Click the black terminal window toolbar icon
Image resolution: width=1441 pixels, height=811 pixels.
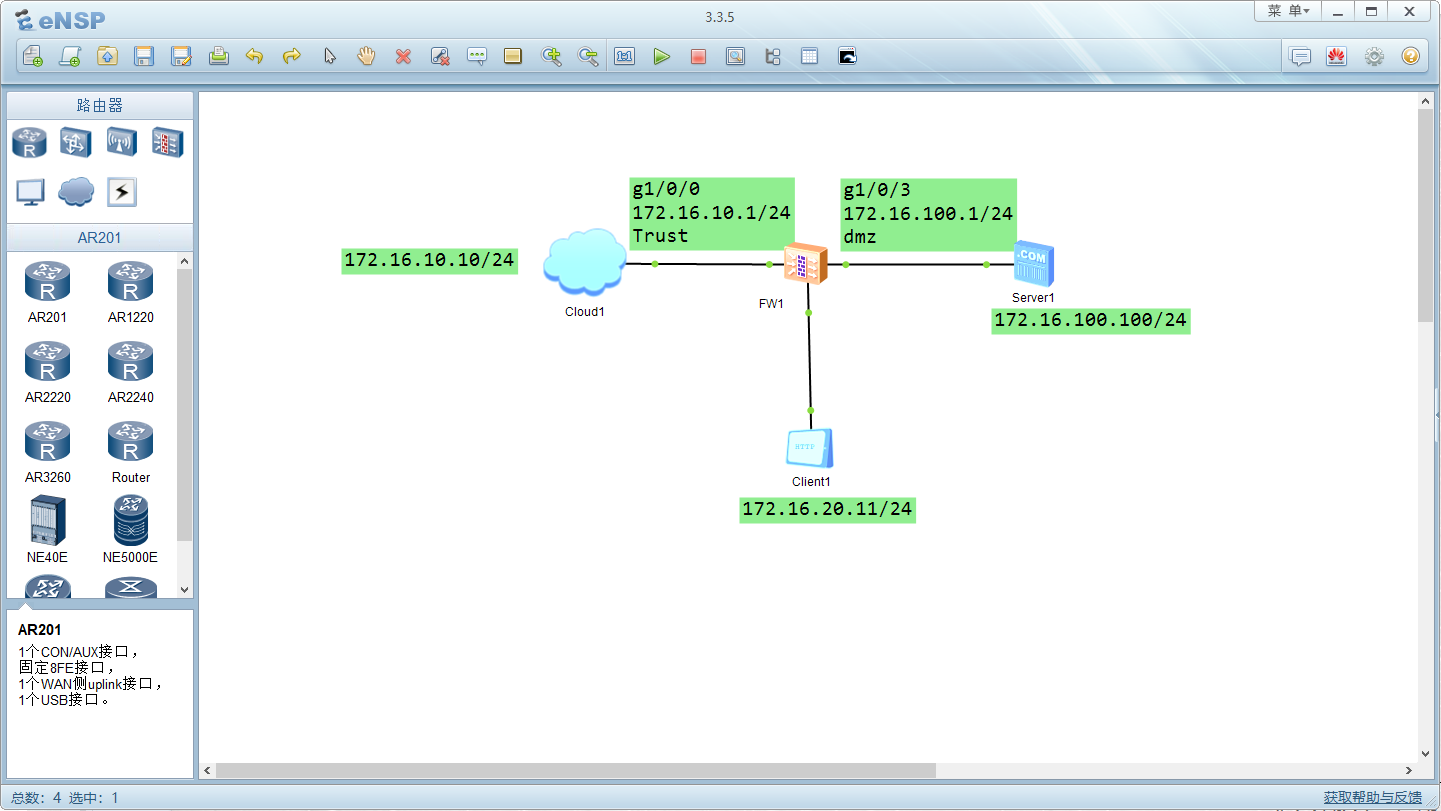(x=847, y=56)
